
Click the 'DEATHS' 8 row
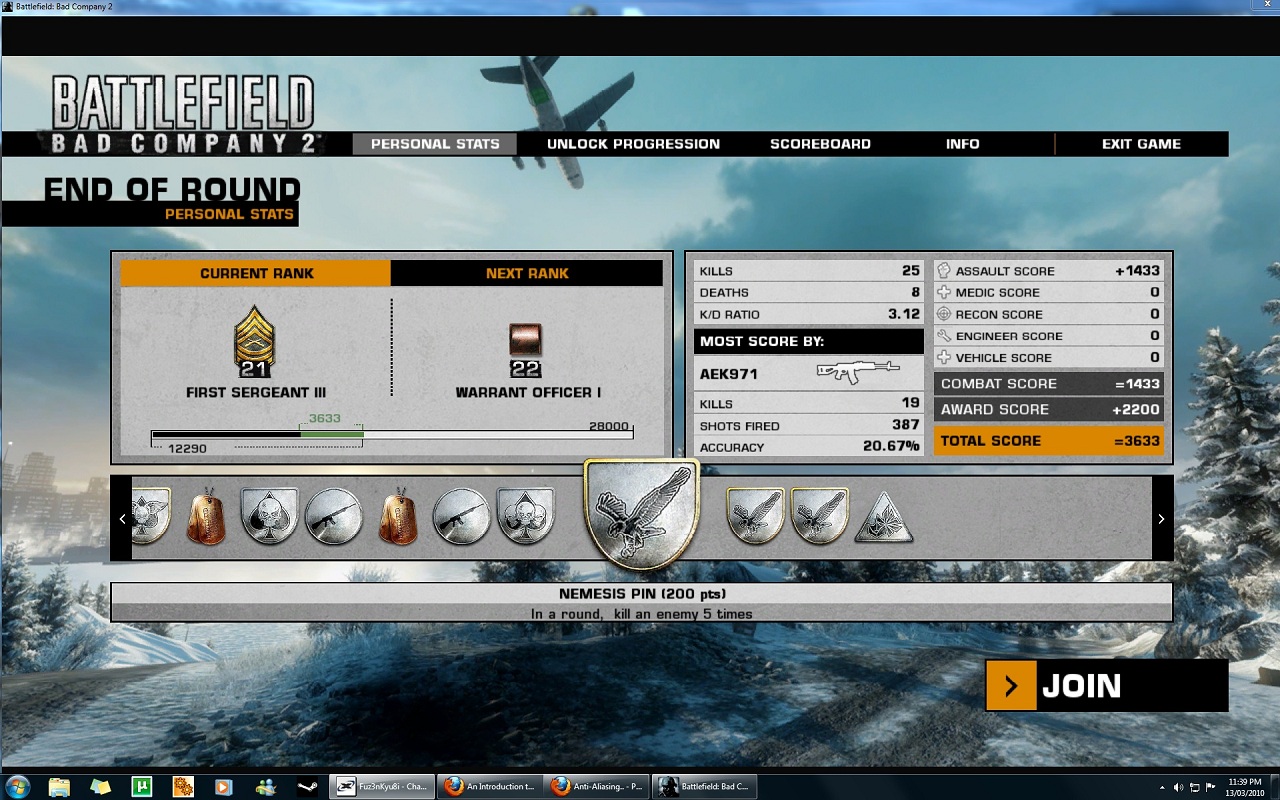809,292
